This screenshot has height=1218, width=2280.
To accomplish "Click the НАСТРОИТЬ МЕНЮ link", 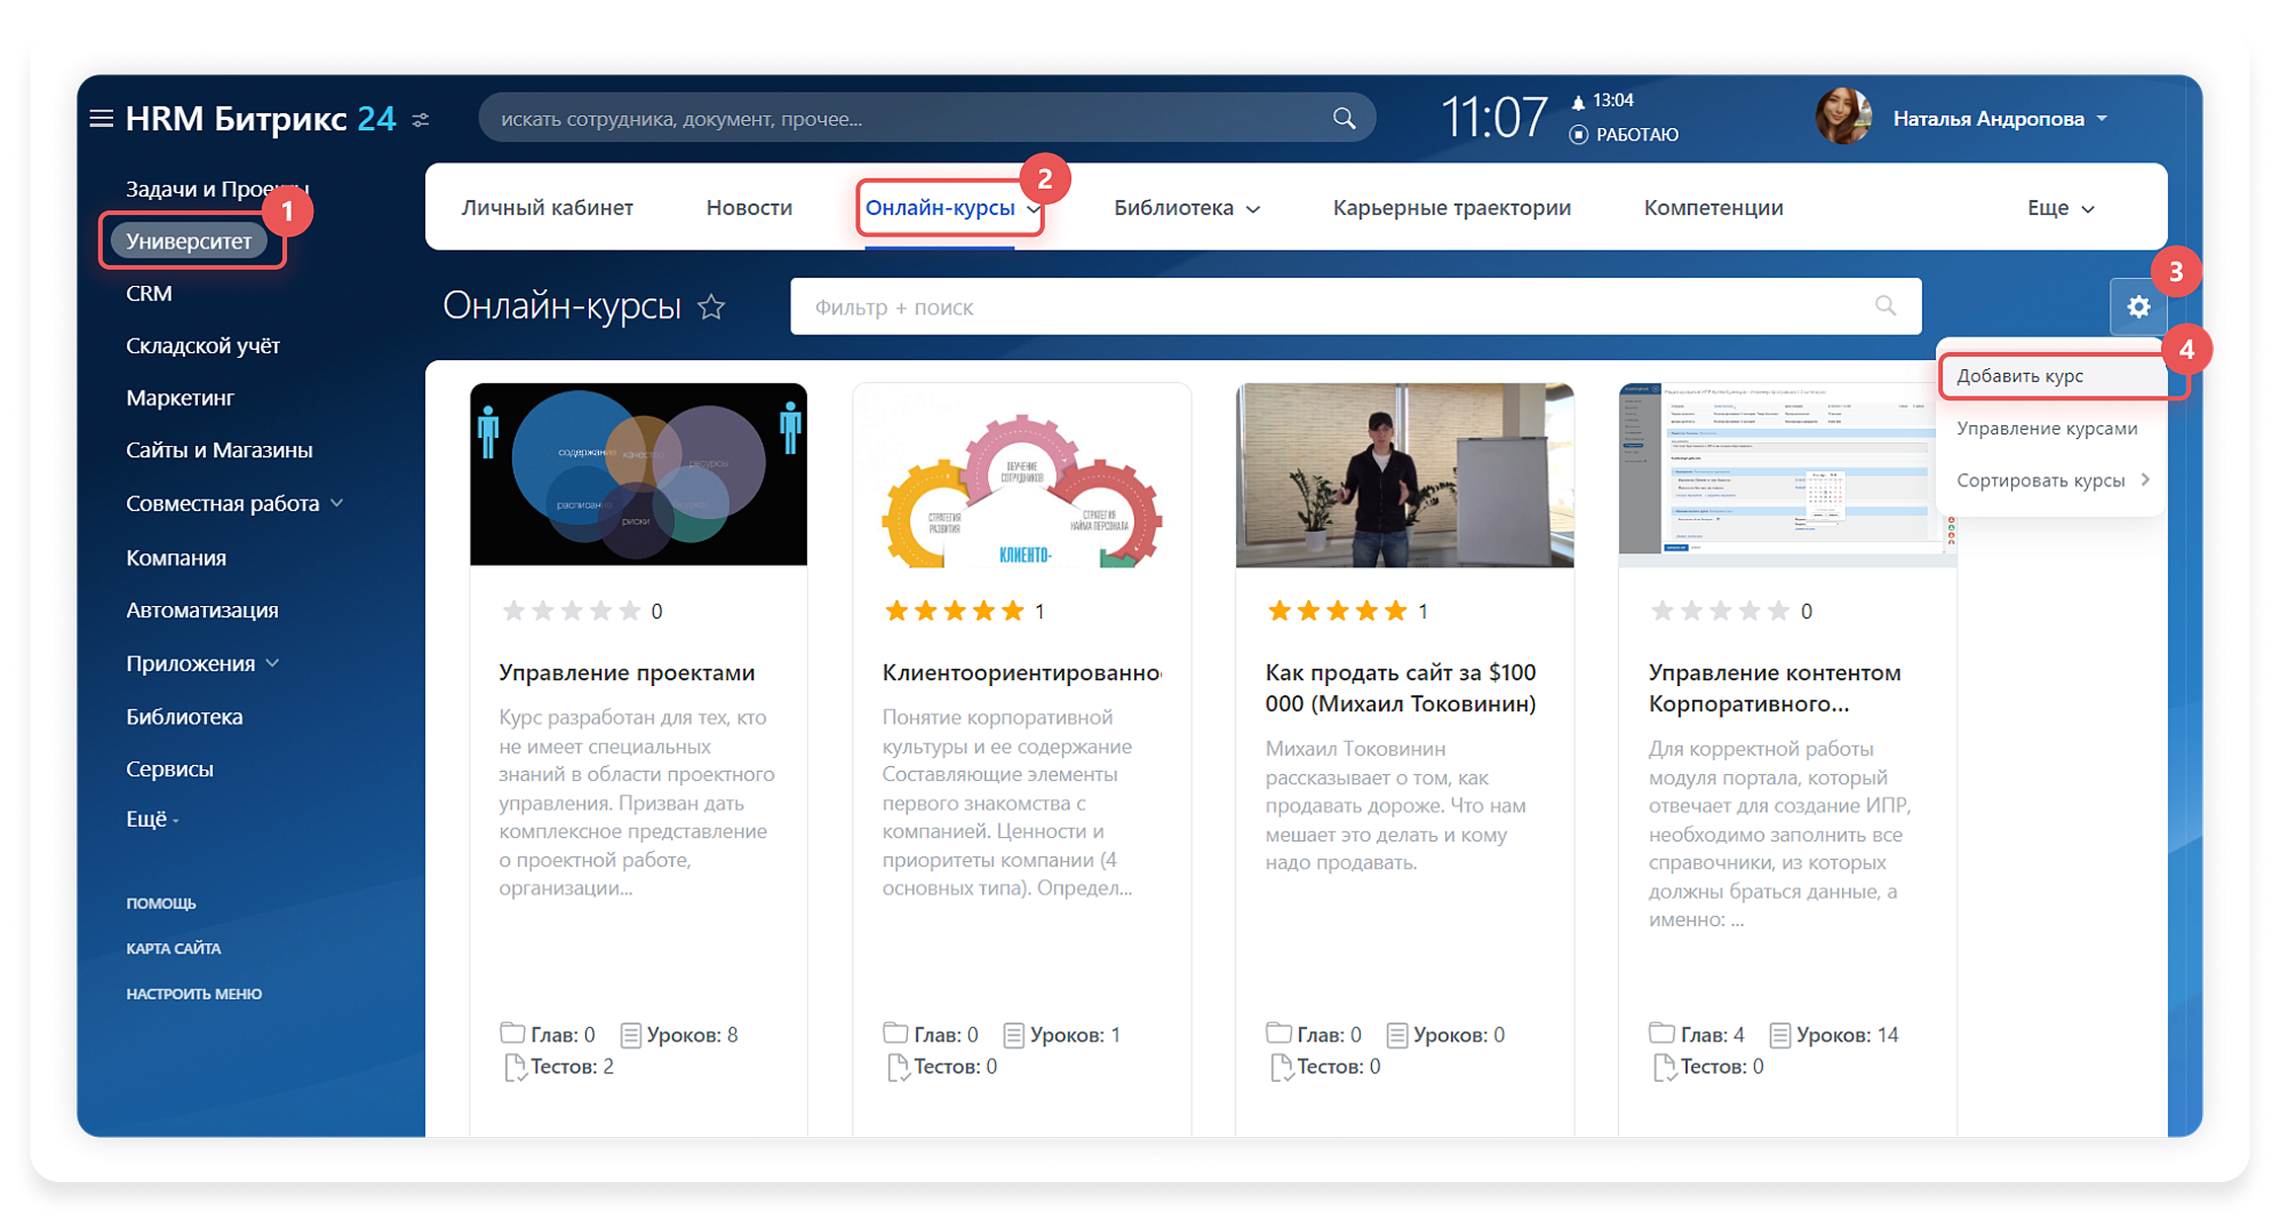I will (194, 993).
